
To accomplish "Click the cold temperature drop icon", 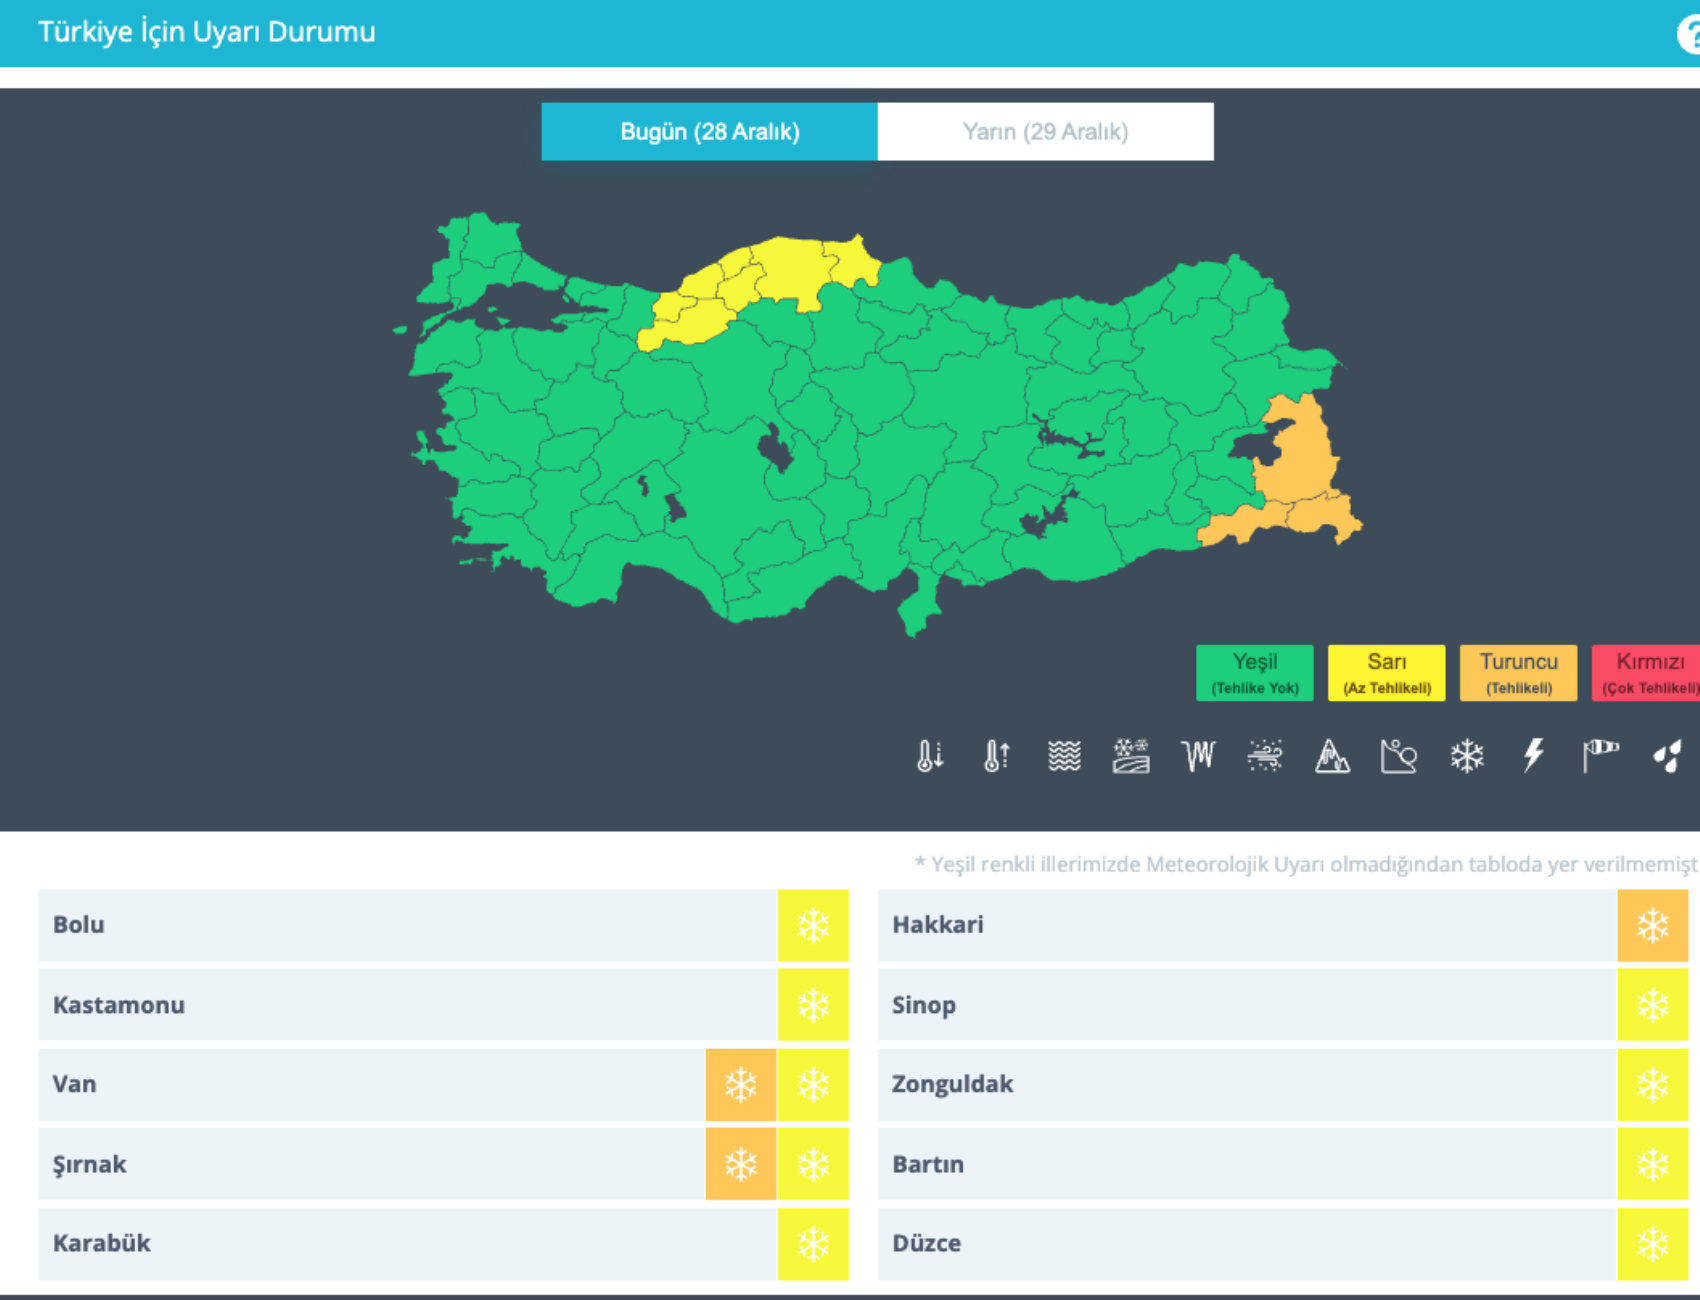I will (930, 756).
